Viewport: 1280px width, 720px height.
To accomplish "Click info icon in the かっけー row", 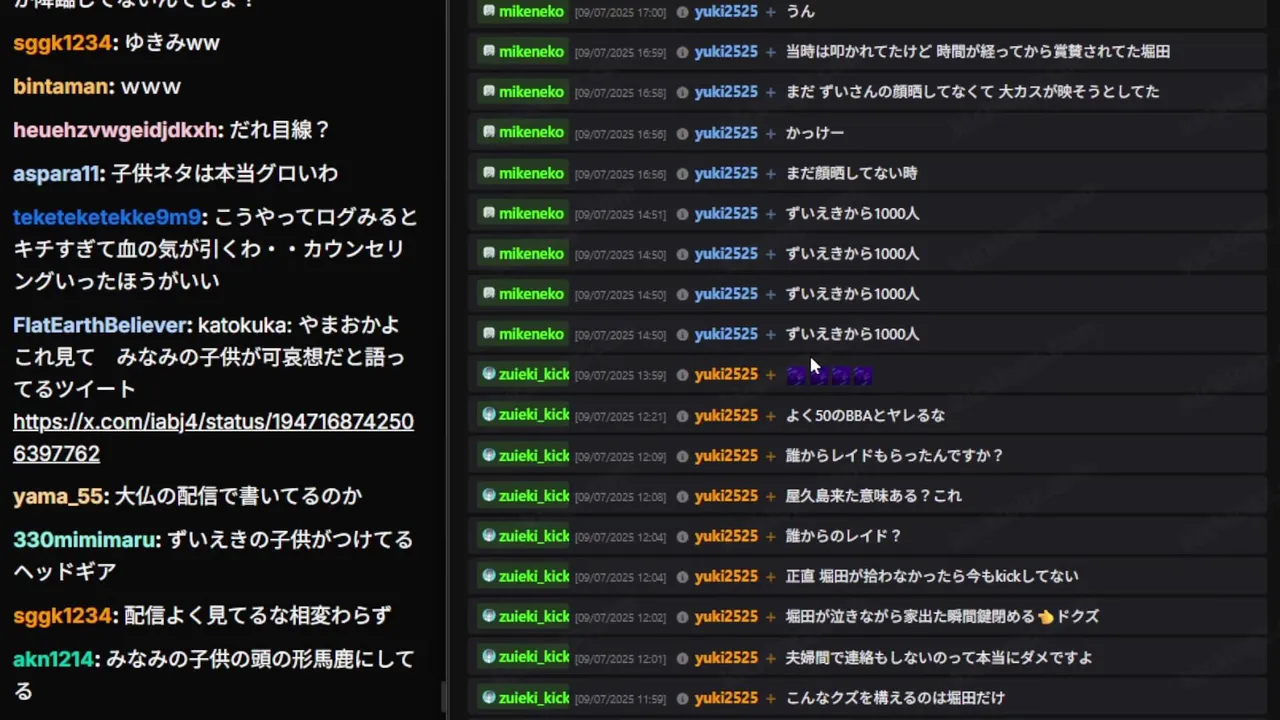I will coord(682,133).
